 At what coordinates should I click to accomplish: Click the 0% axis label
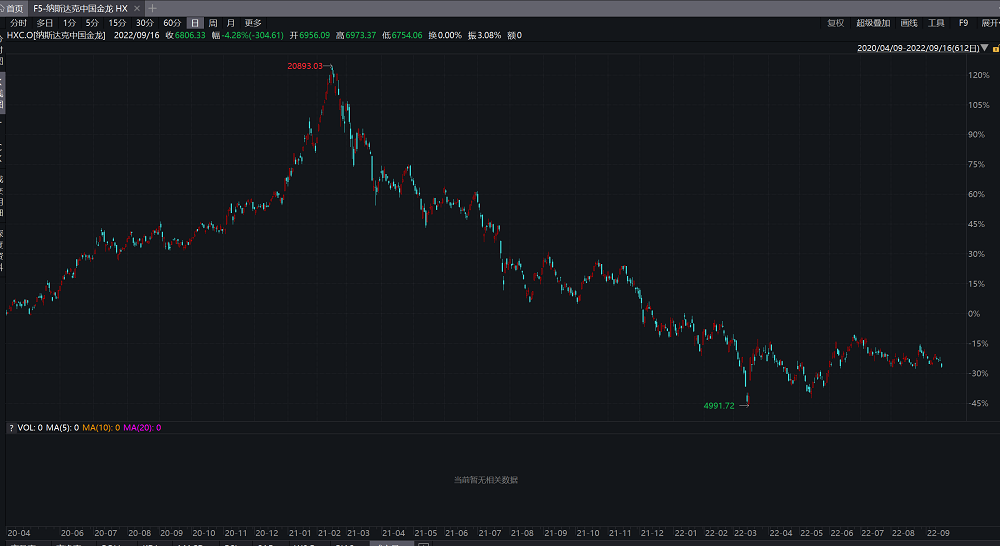974,314
